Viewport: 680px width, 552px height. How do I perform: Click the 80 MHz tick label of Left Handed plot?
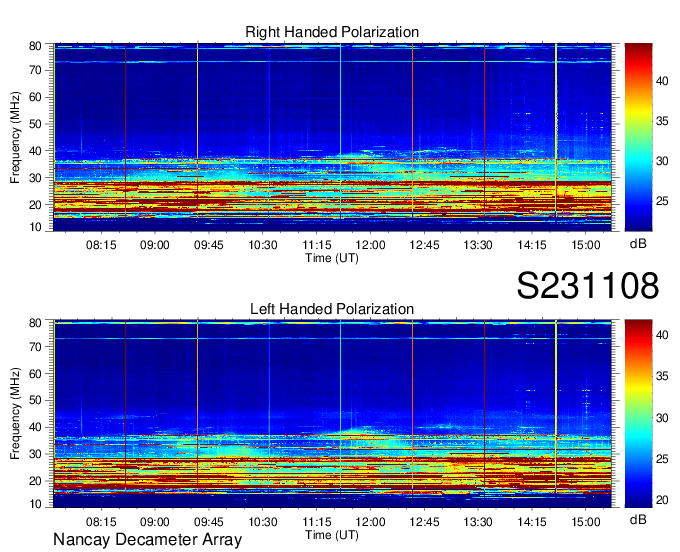[35, 323]
